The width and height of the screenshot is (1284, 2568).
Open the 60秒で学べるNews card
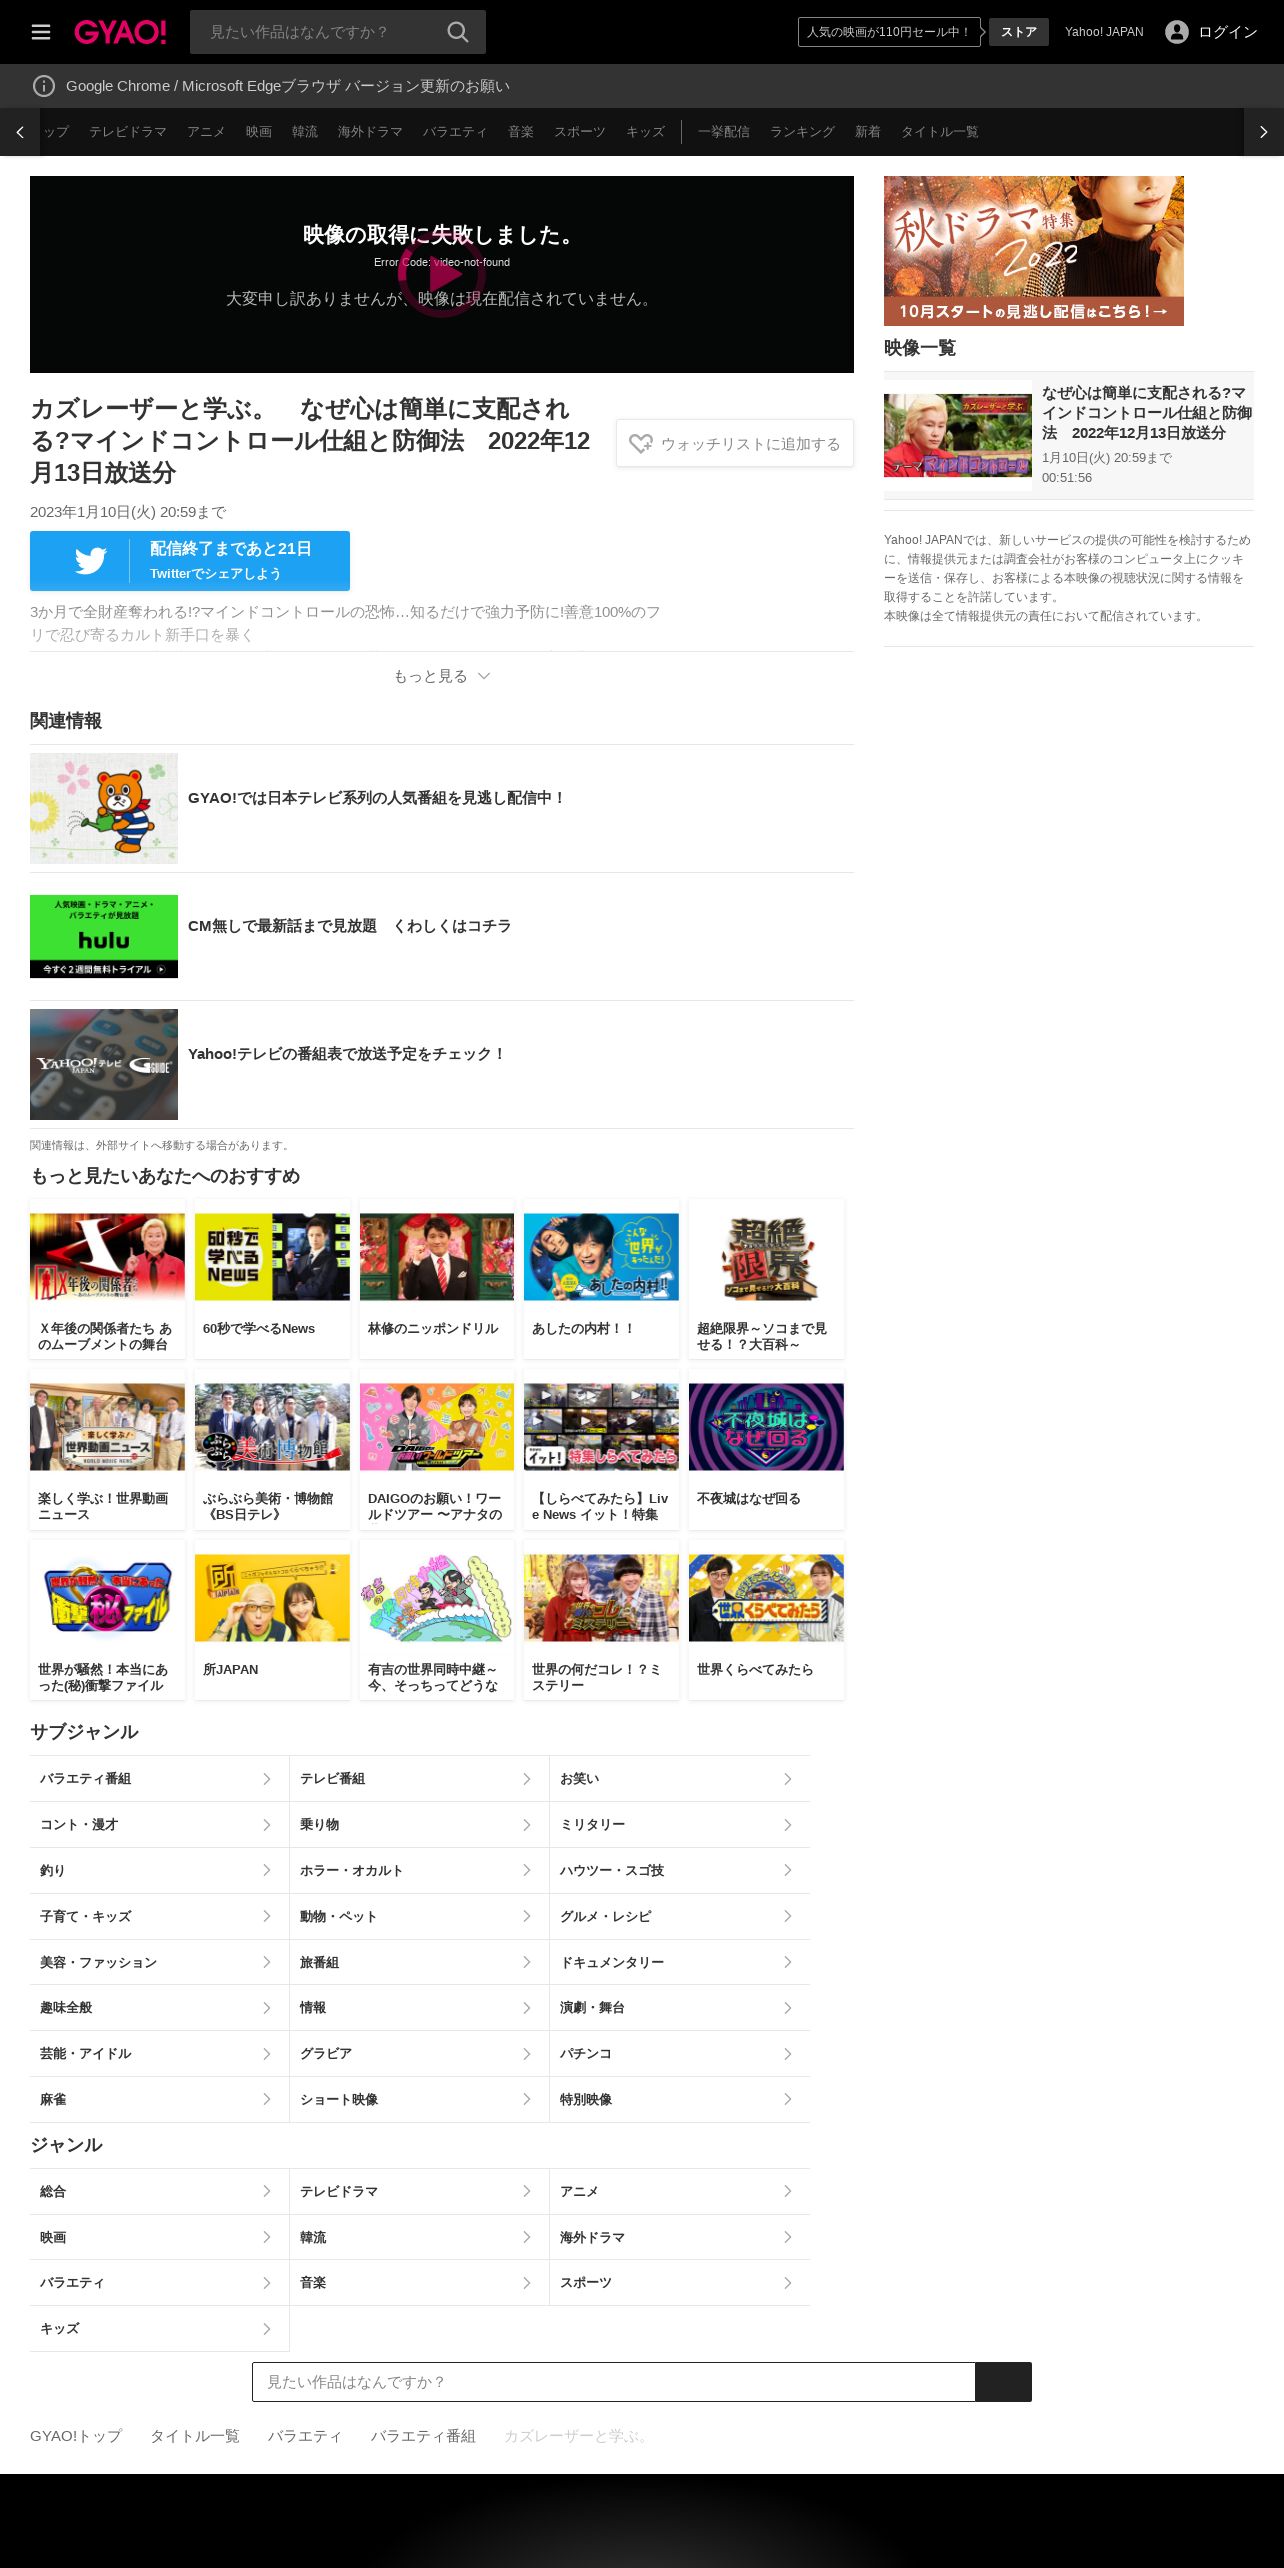pyautogui.click(x=272, y=1279)
